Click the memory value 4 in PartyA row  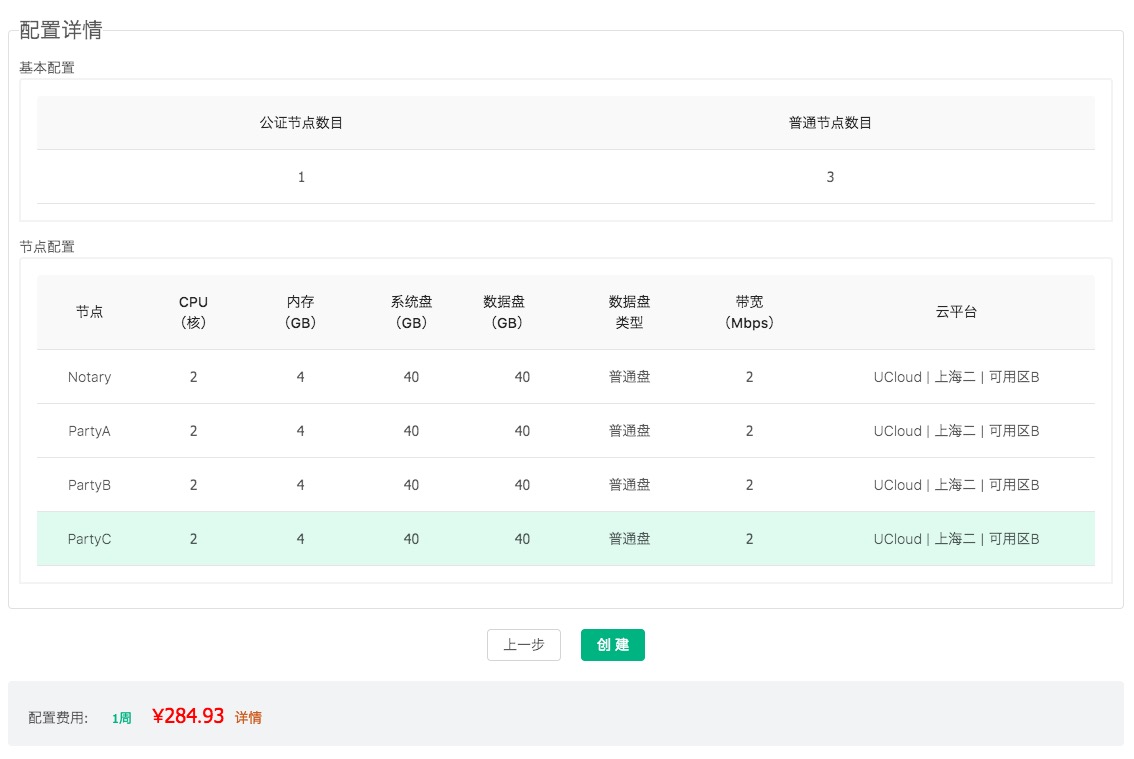(300, 431)
